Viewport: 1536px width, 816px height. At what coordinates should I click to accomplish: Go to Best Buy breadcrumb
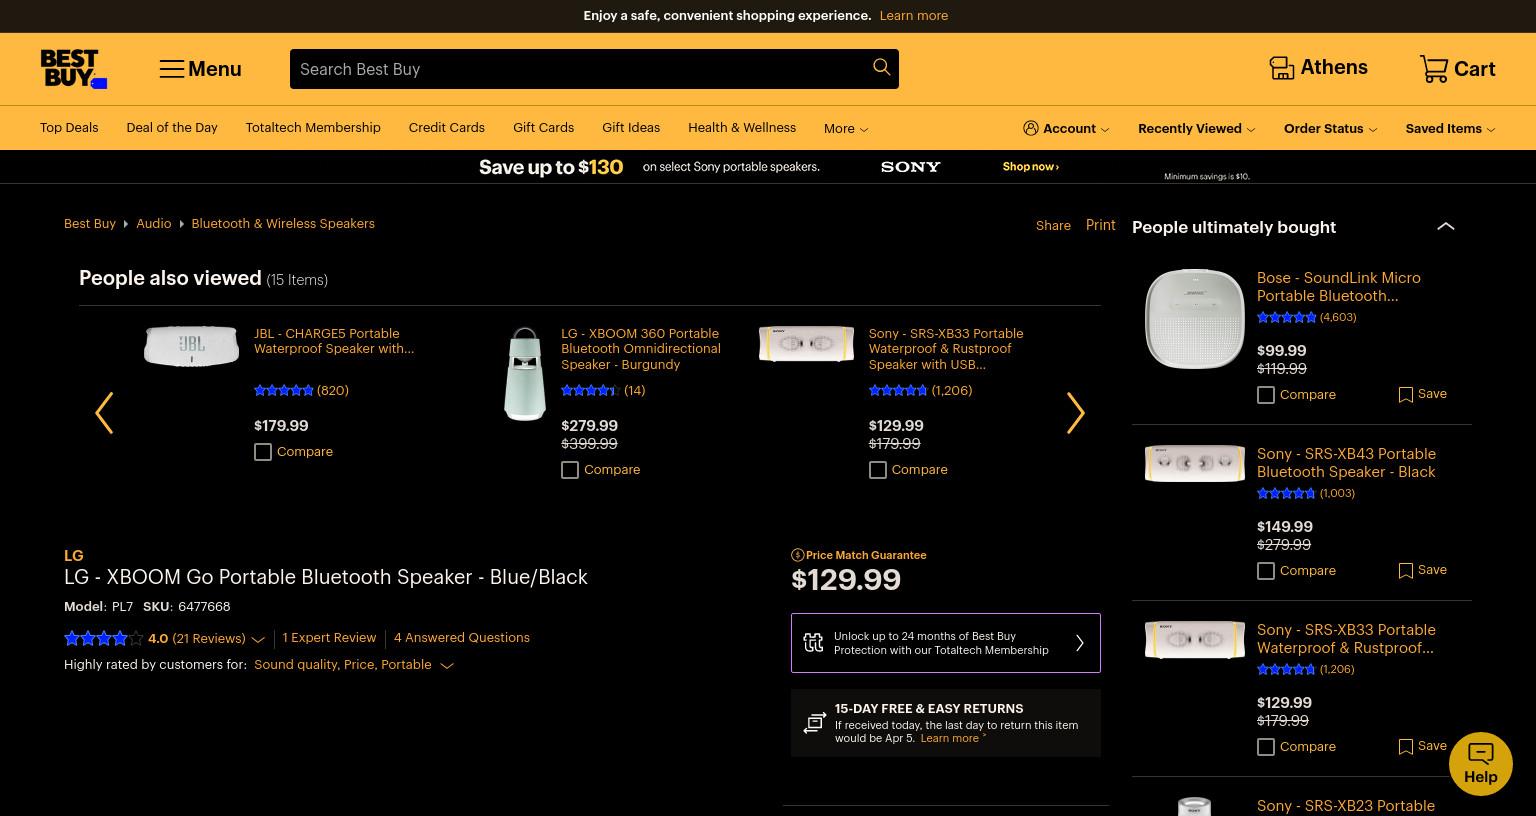(90, 223)
